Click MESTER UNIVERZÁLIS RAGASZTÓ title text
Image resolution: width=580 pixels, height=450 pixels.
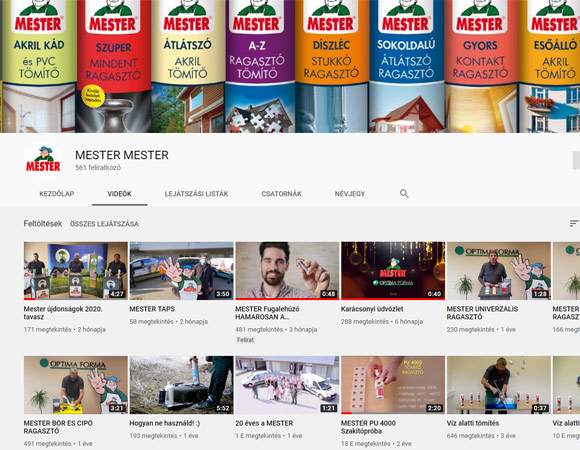point(482,313)
